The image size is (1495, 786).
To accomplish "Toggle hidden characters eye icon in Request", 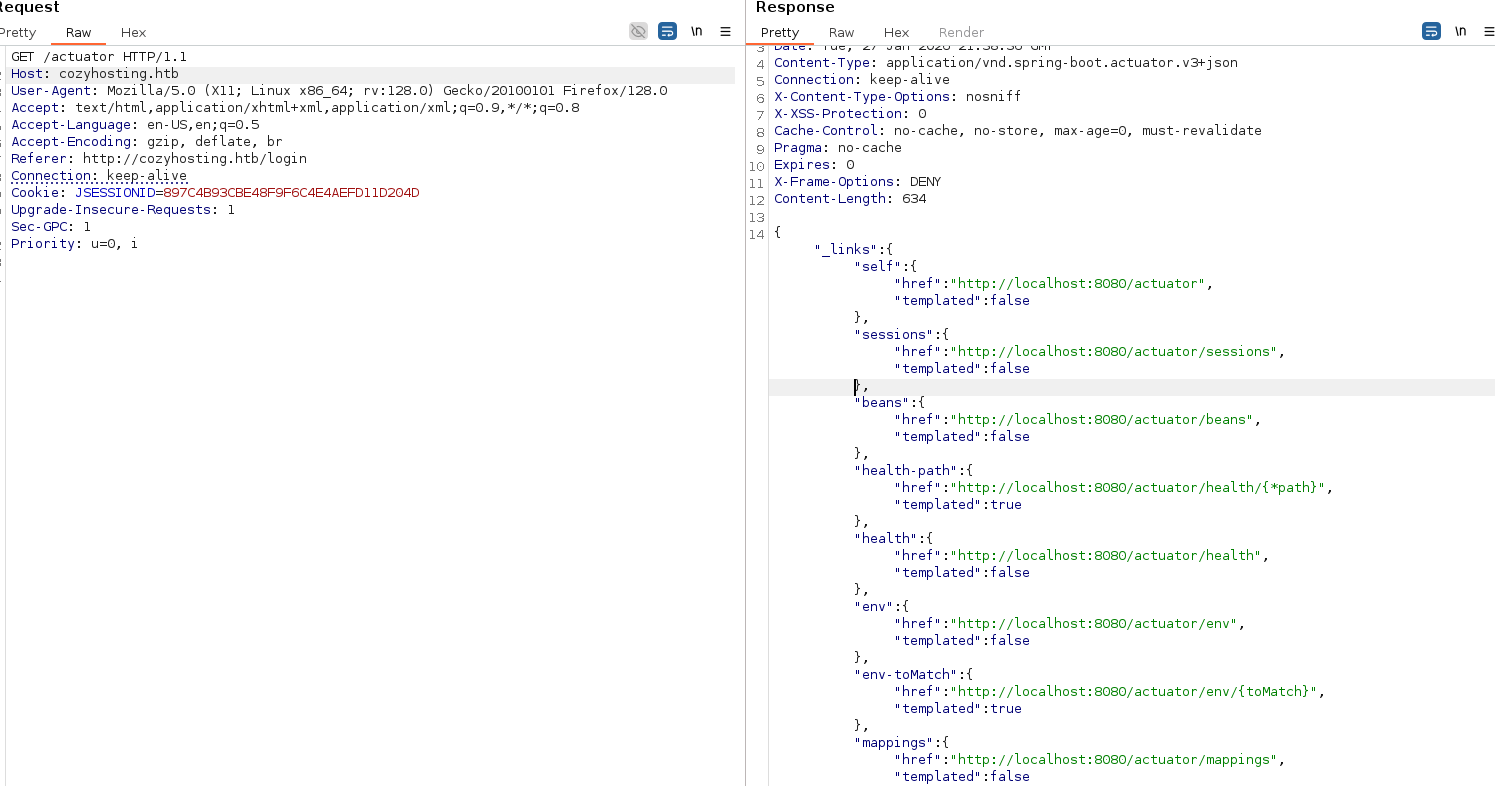I will click(638, 31).
